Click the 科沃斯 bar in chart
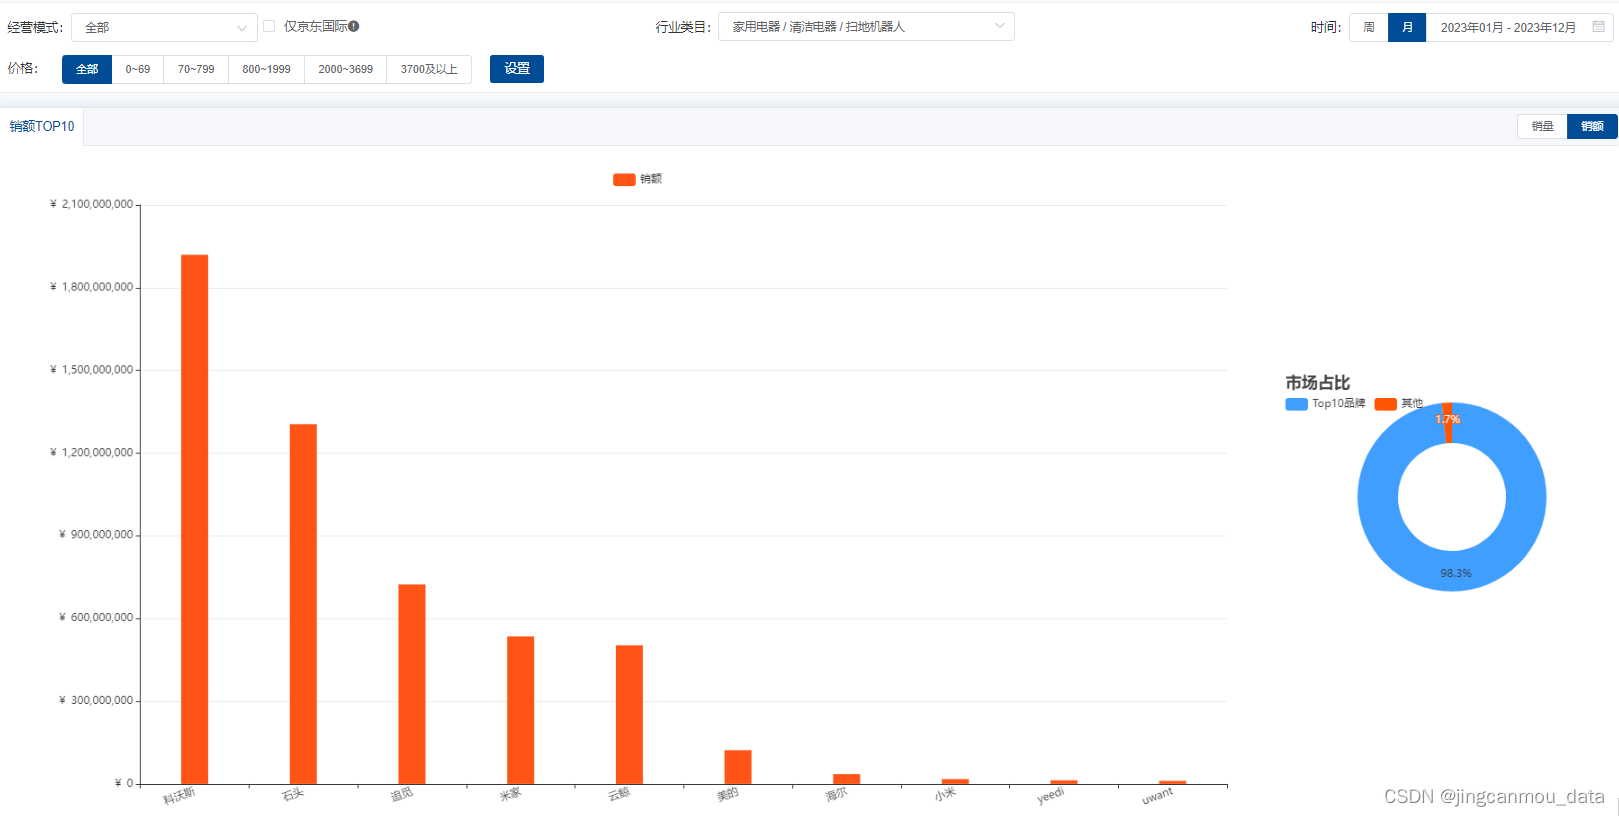The width and height of the screenshot is (1619, 816). pos(194,519)
